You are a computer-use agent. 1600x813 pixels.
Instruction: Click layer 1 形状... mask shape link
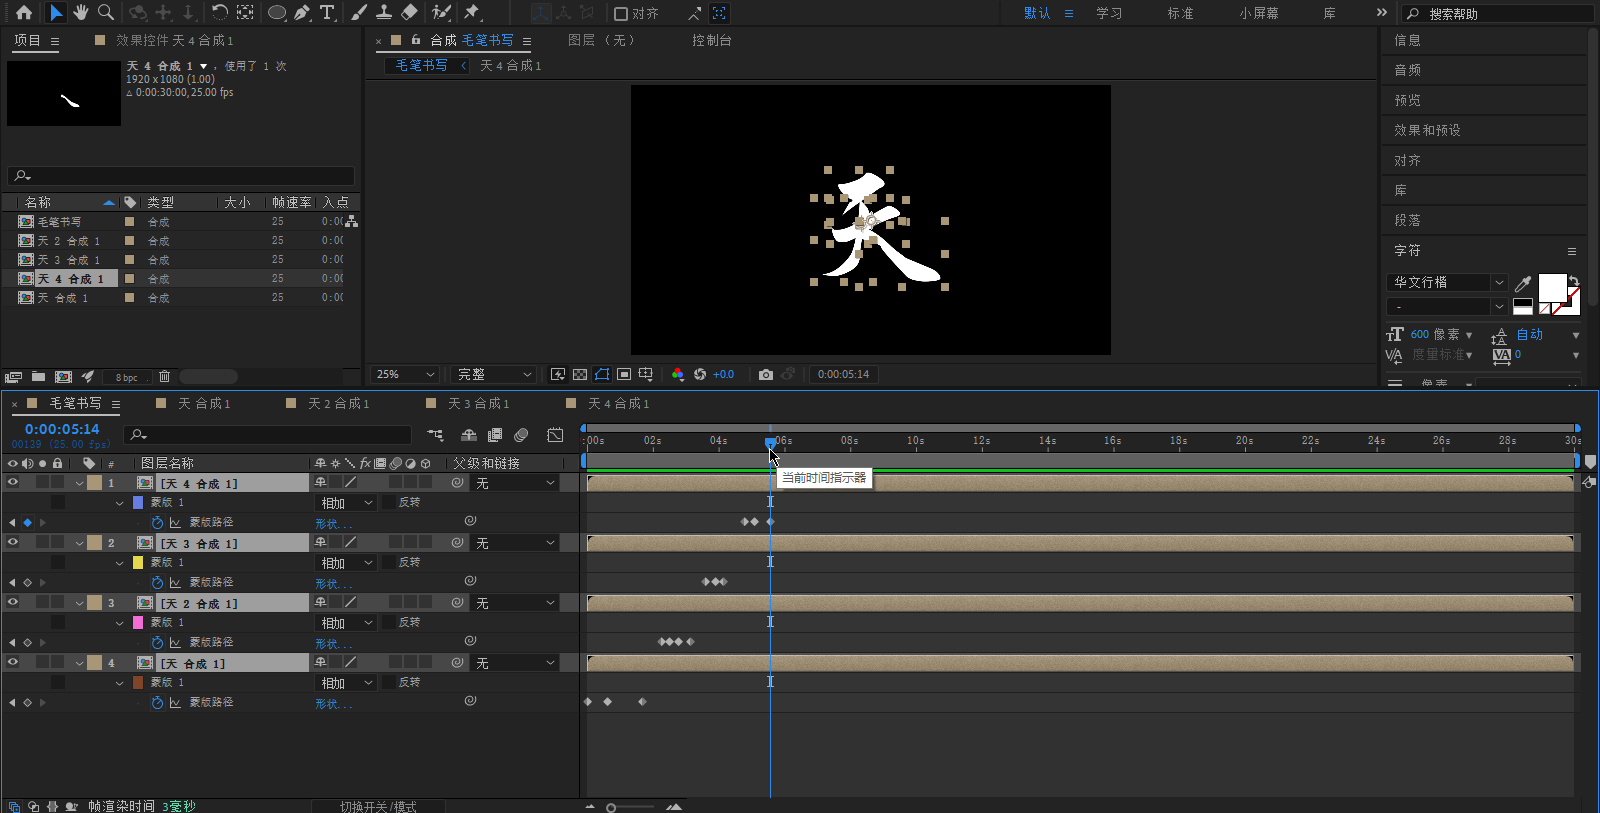click(x=333, y=524)
